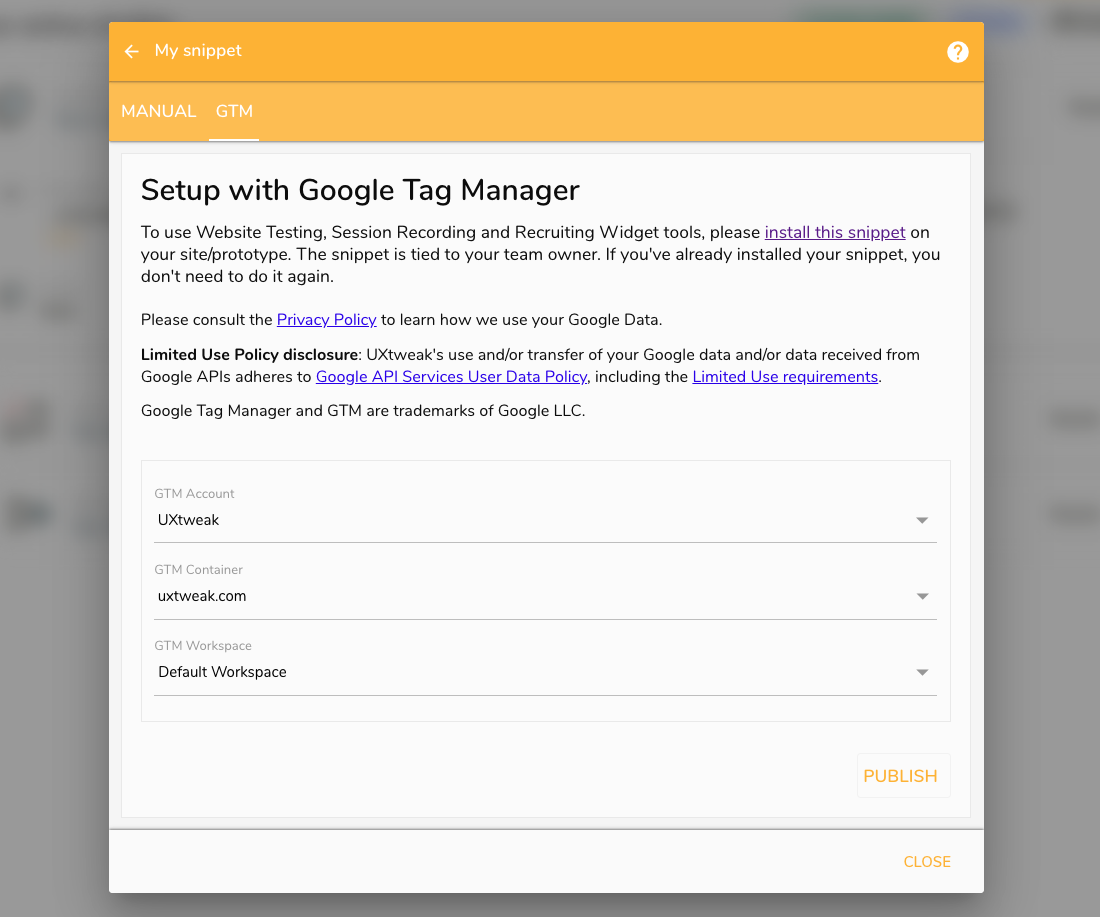
Task: Click the Limited Use Policy disclosure bold text
Action: click(x=249, y=355)
